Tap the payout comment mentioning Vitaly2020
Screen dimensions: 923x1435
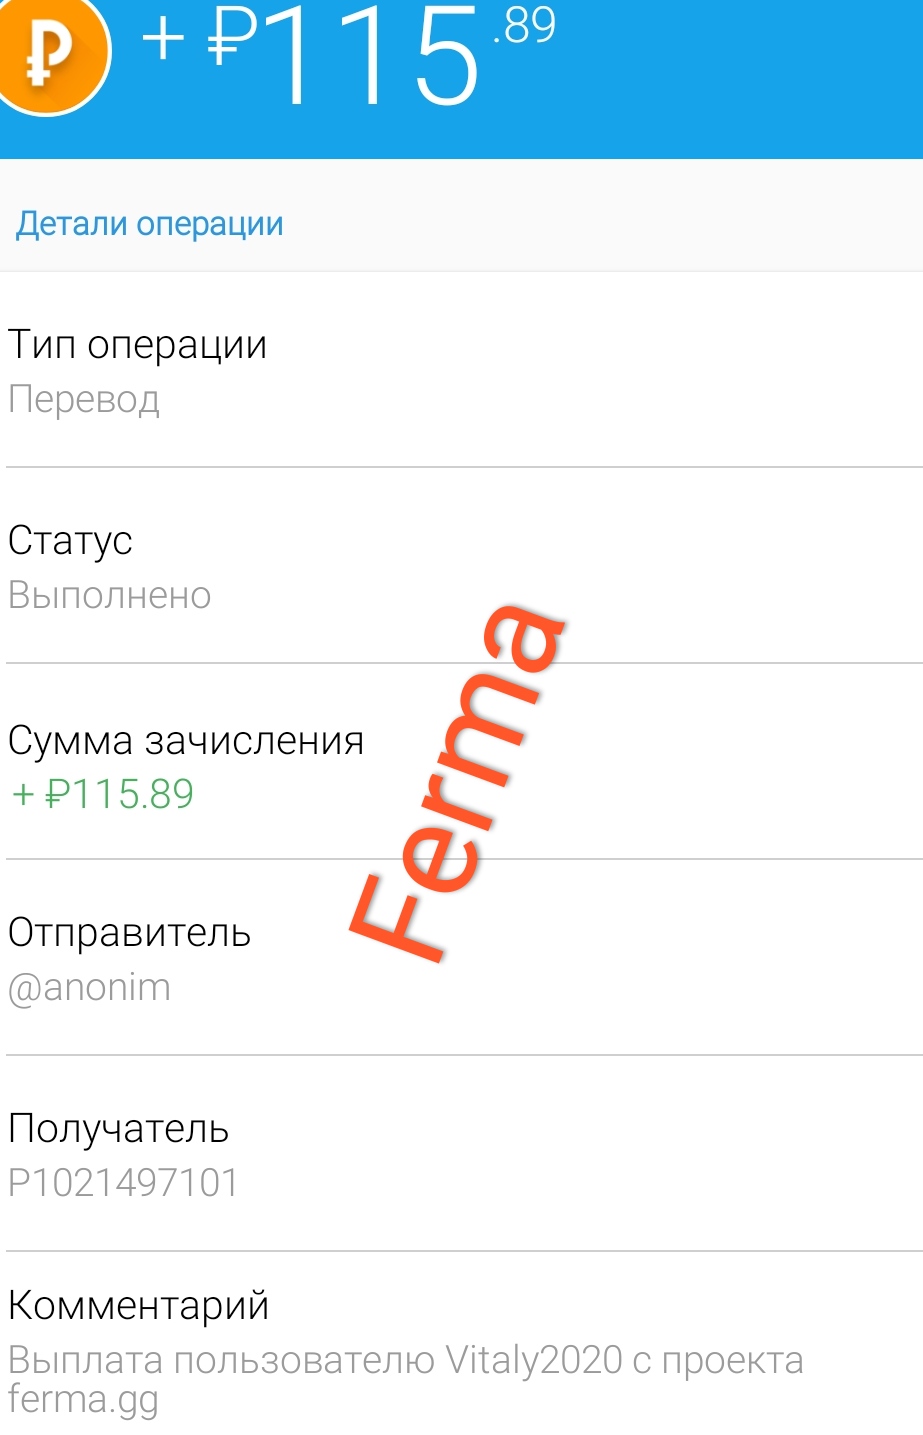405,1361
